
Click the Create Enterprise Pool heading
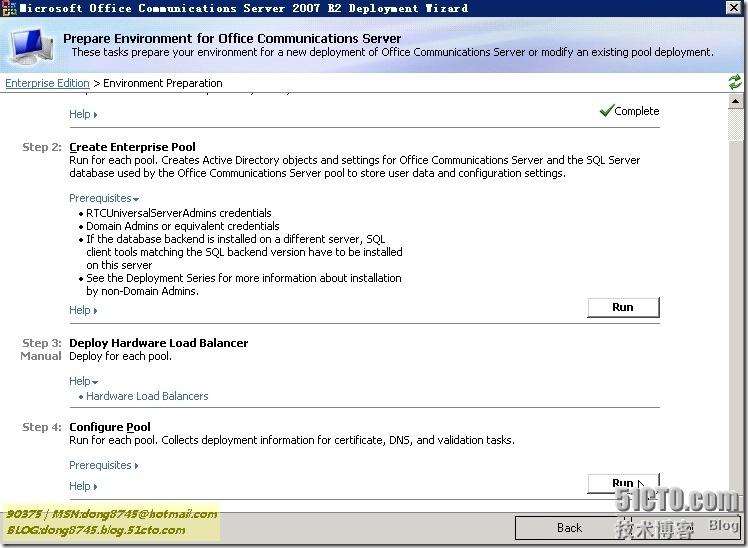(x=132, y=147)
